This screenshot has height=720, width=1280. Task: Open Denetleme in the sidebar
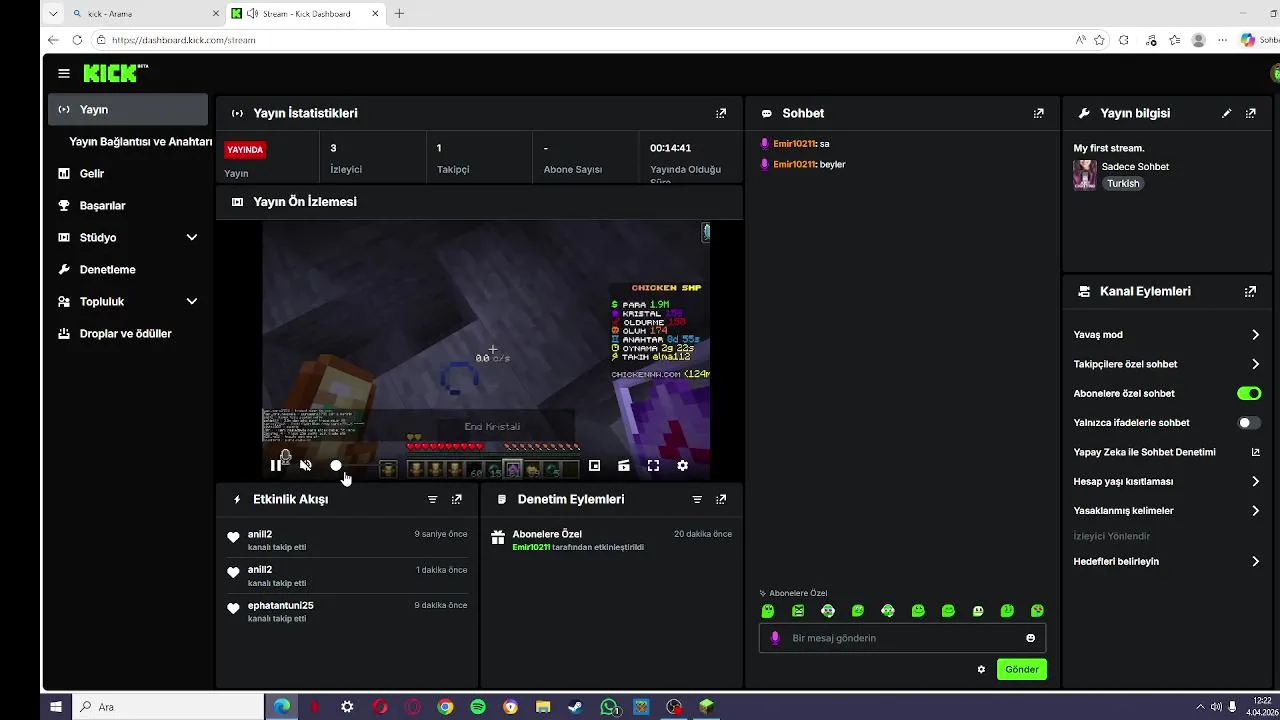click(128, 270)
